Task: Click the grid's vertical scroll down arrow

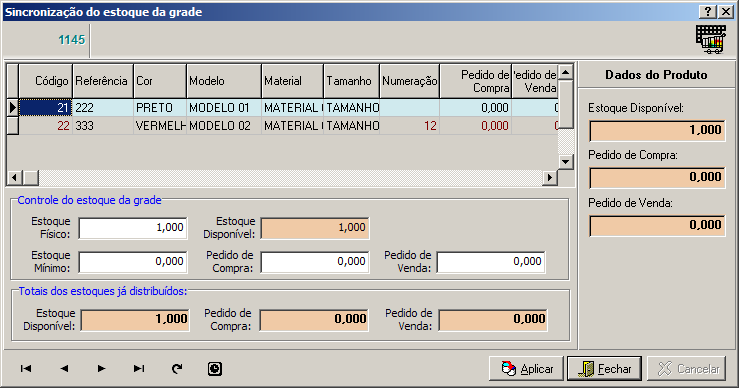Action: (566, 162)
